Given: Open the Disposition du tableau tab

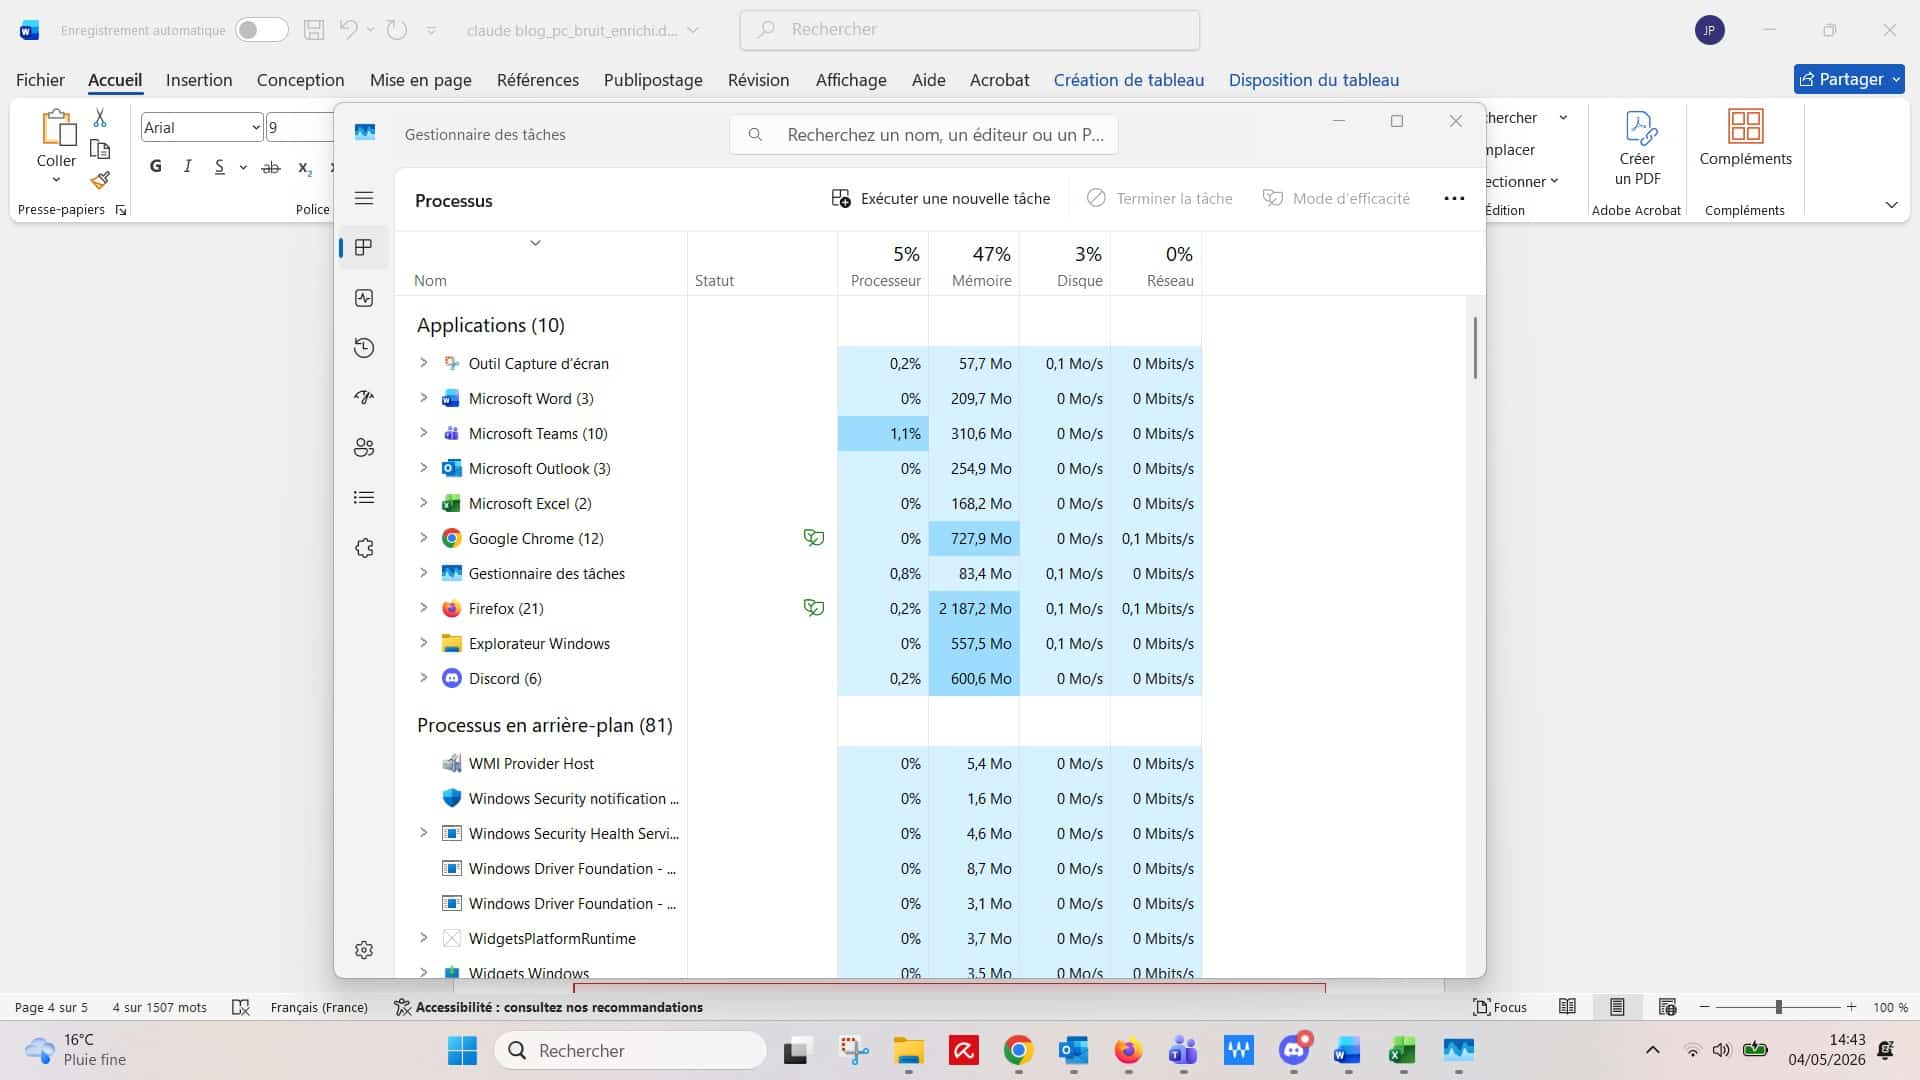Looking at the screenshot, I should (1314, 80).
